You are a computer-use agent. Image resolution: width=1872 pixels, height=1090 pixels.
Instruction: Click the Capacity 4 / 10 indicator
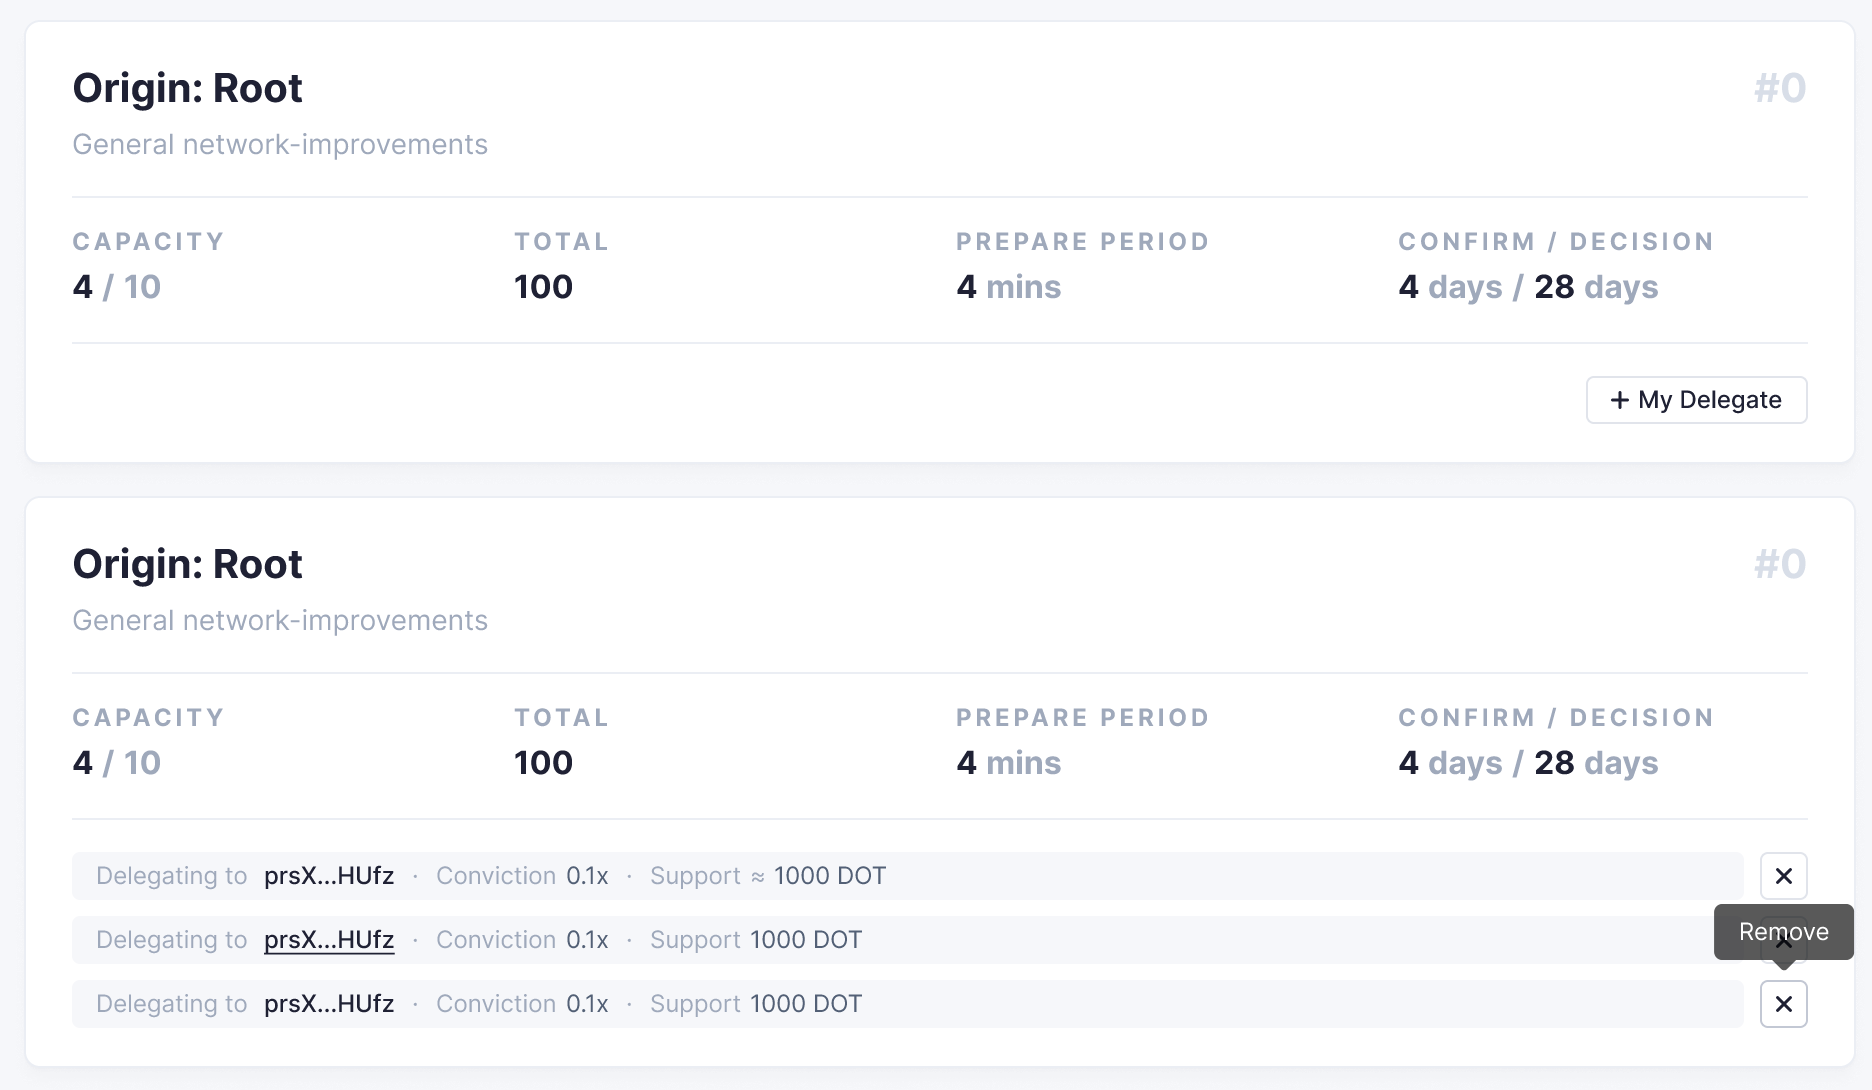[x=115, y=287]
